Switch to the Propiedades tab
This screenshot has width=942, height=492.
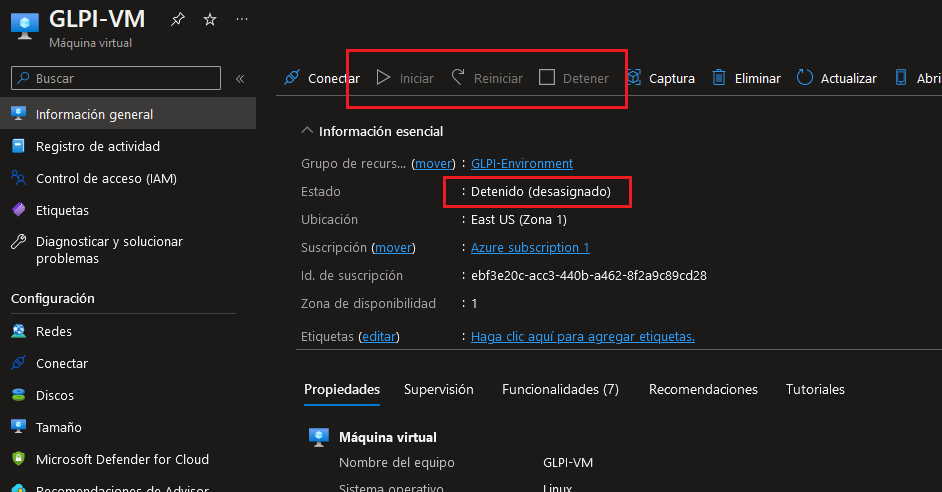(342, 389)
